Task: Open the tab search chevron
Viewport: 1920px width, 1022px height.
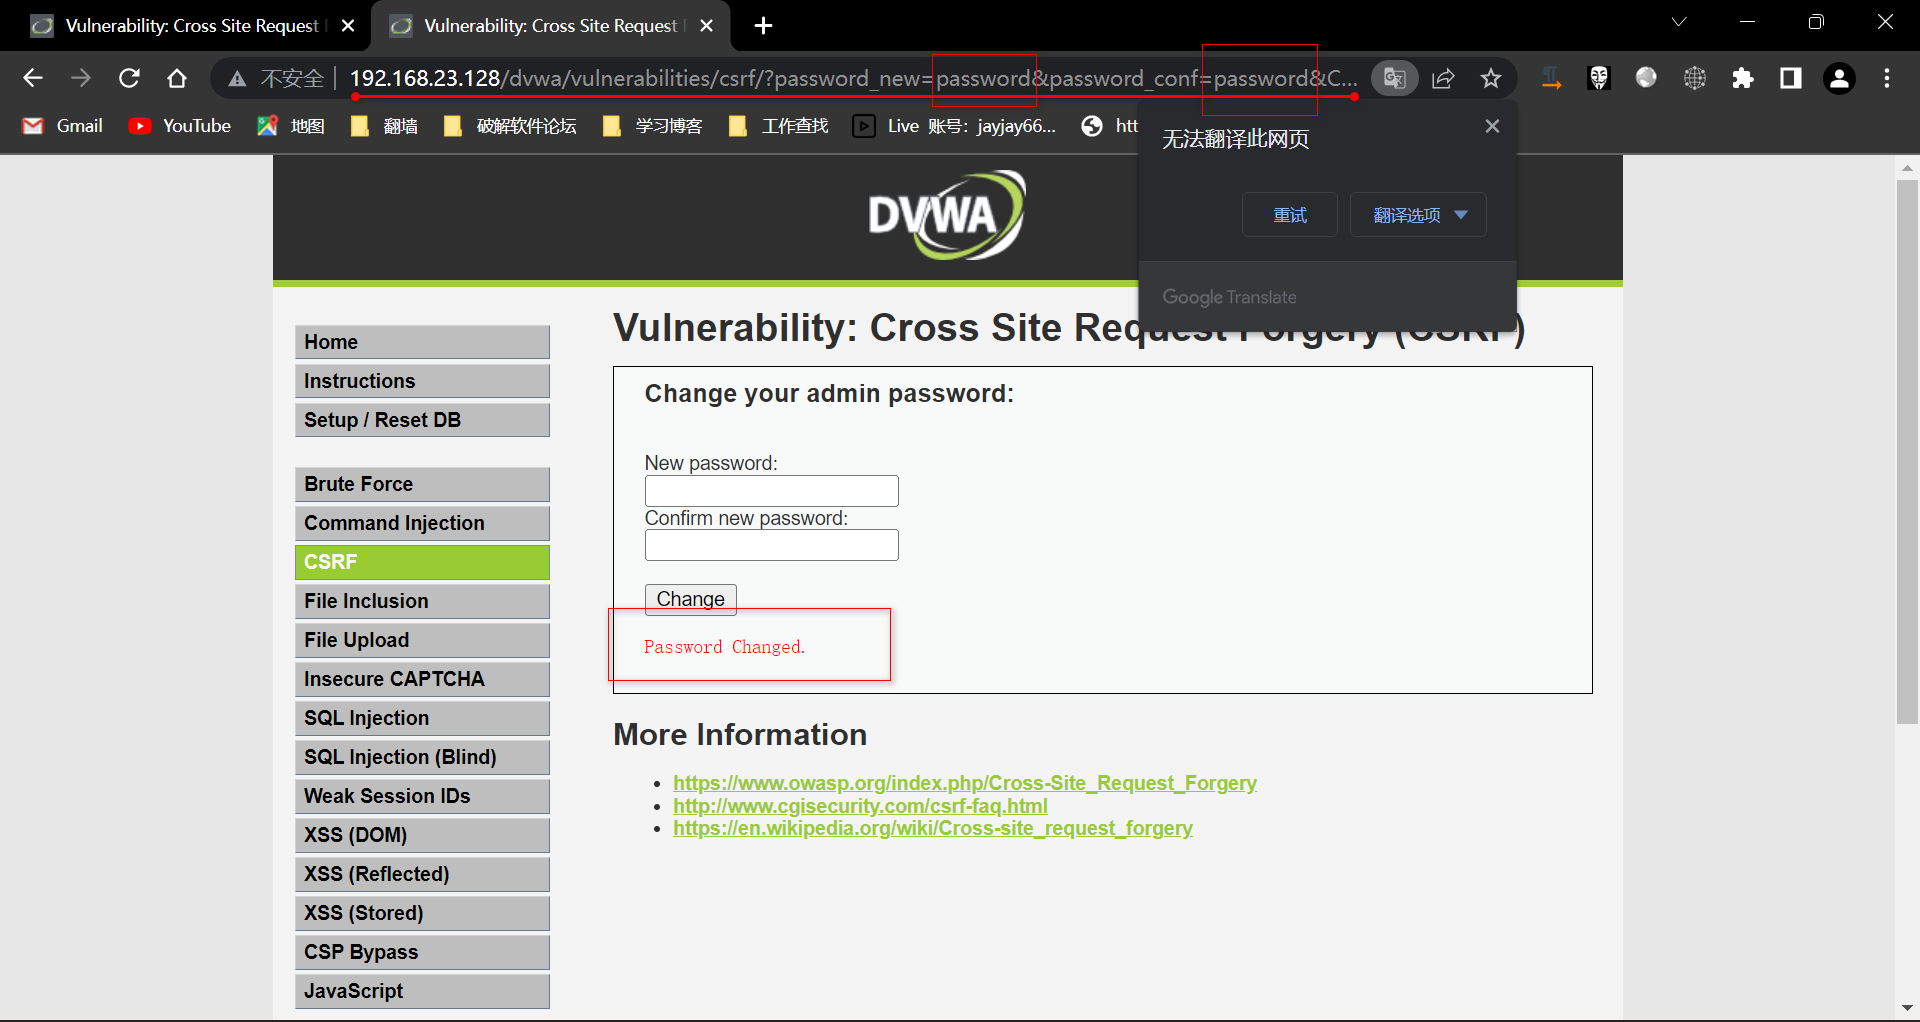Action: click(x=1679, y=22)
